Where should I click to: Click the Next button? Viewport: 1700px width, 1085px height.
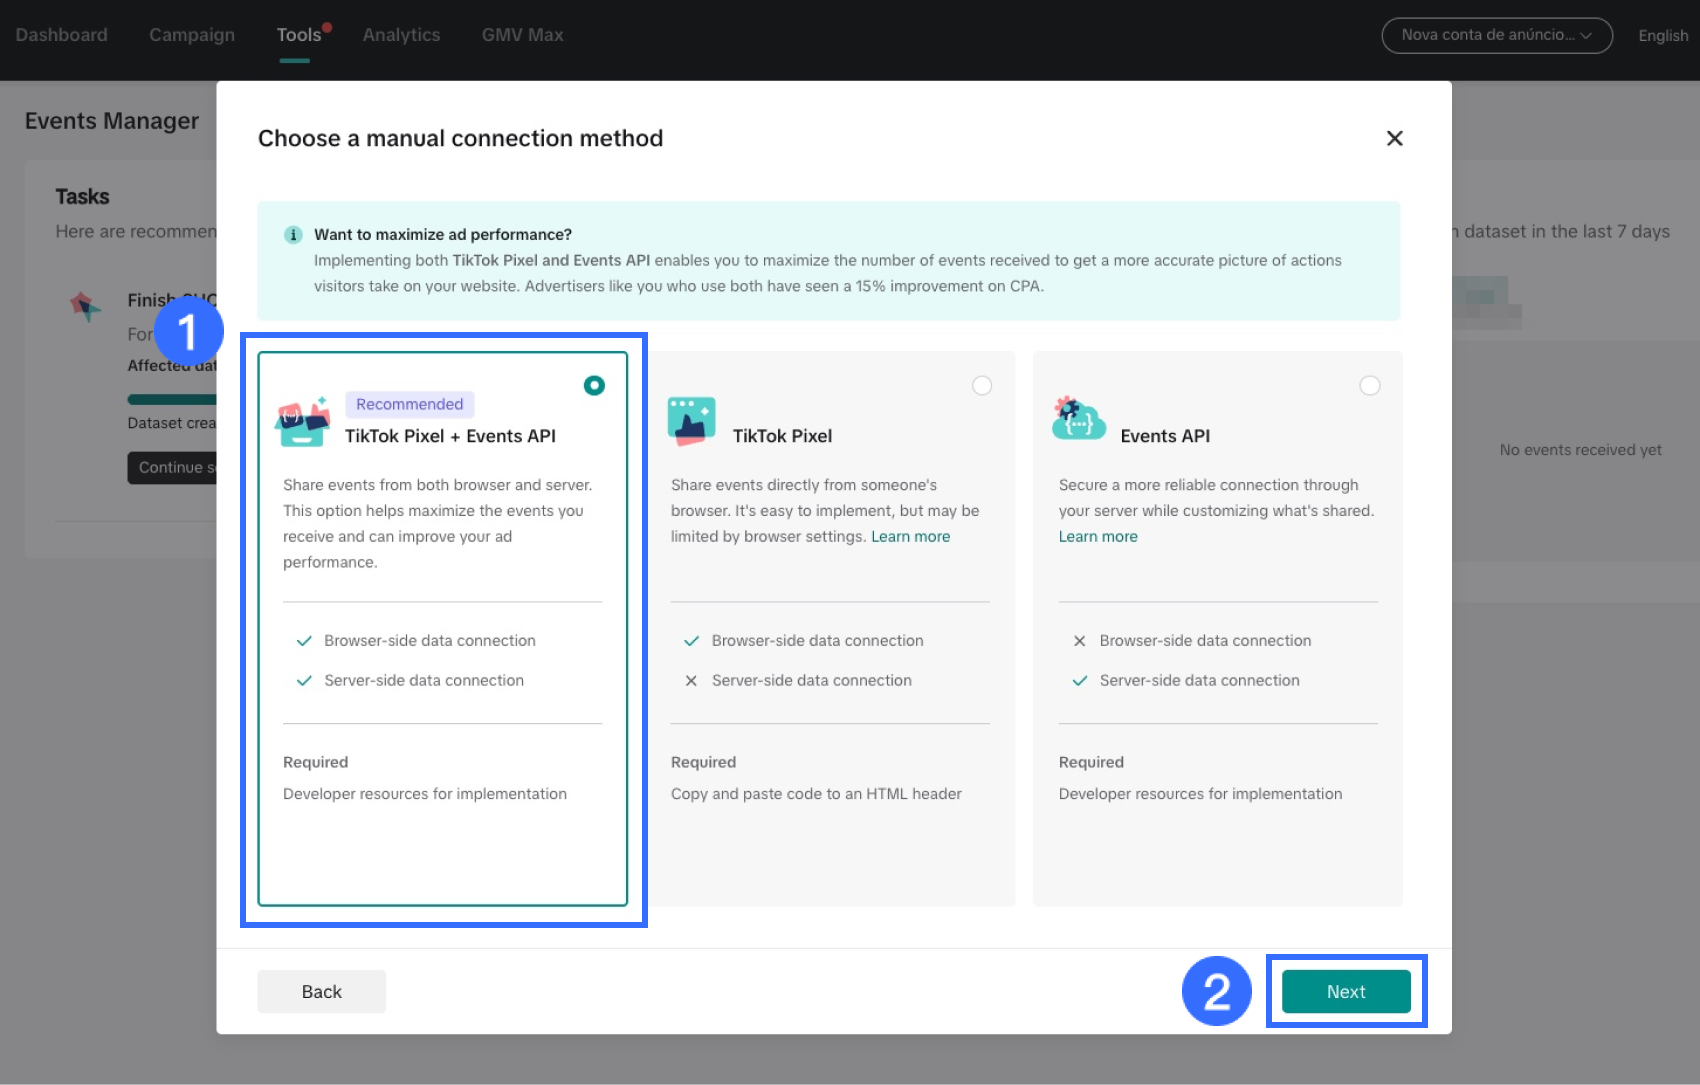[x=1346, y=991]
